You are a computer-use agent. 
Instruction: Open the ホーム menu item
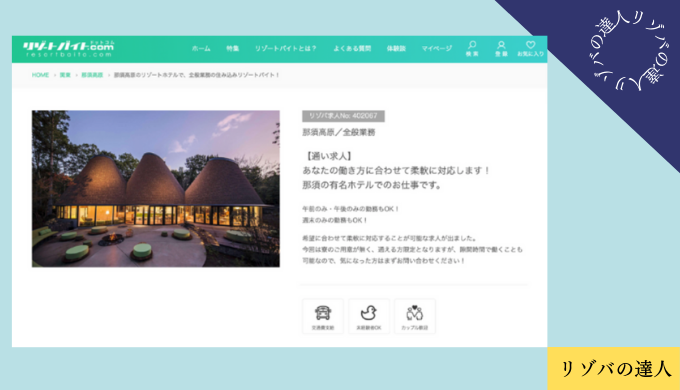point(201,49)
